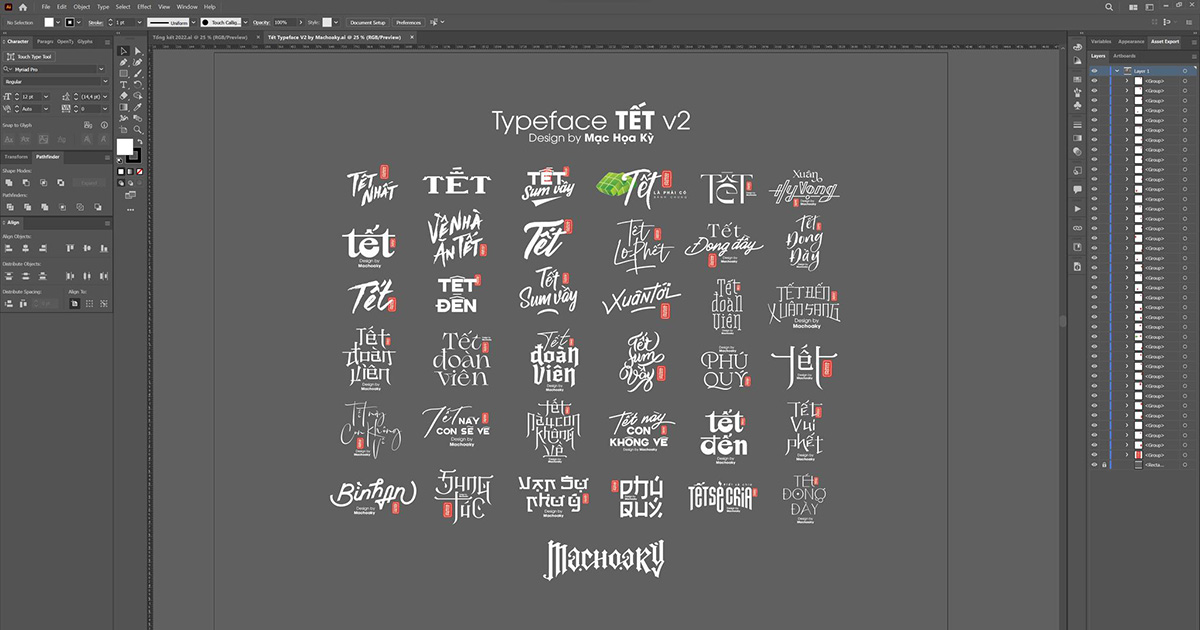Select the Eyedropper tool

click(x=137, y=107)
